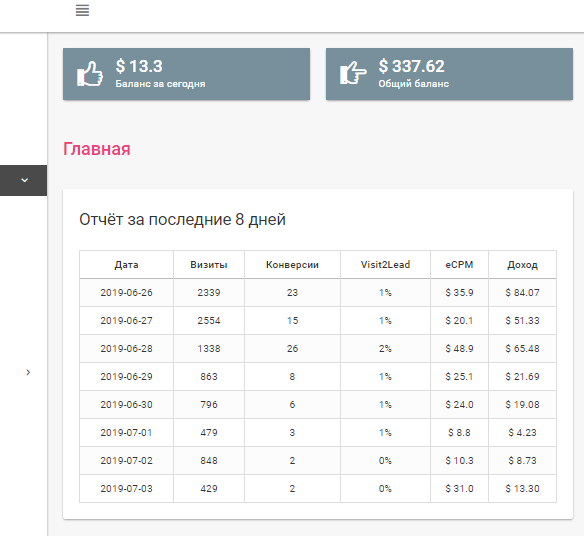Open the $ 337.62 Общий баланс card
The width and height of the screenshot is (584, 536).
coord(449,74)
